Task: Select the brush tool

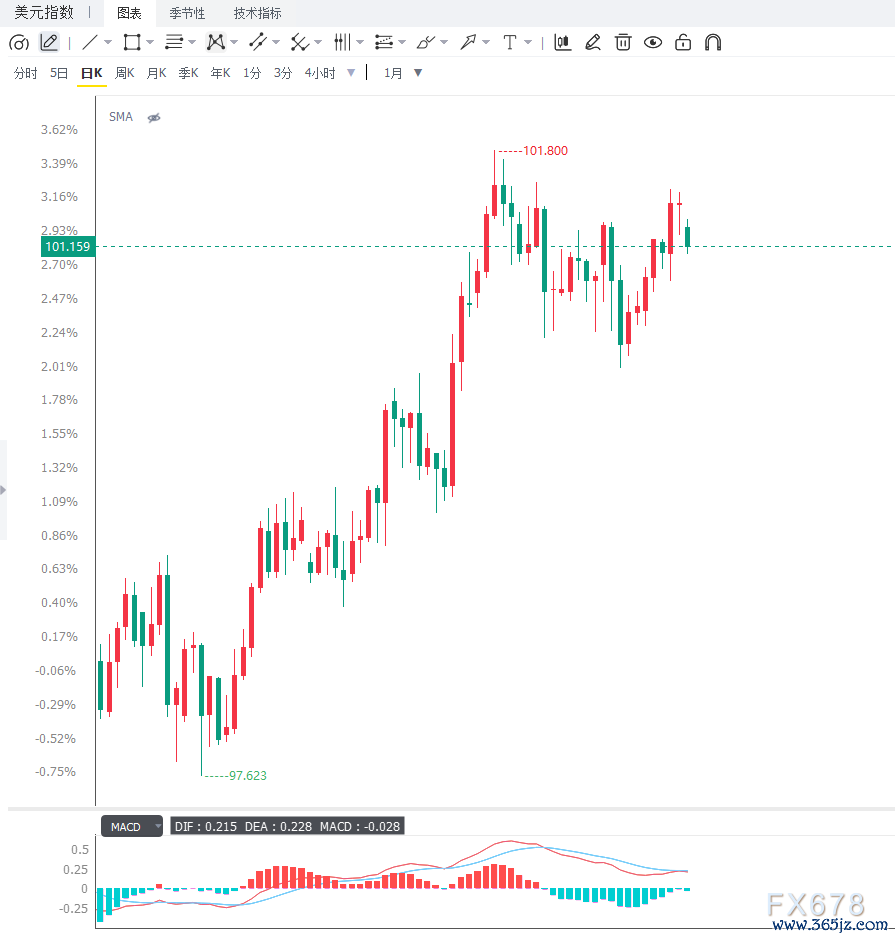Action: [426, 43]
